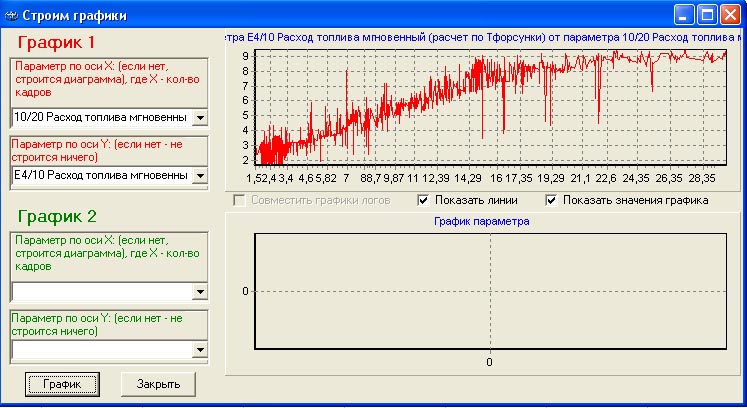Expand the График 1 X-axis parameter dropdown arrow
The width and height of the screenshot is (747, 408).
199,118
